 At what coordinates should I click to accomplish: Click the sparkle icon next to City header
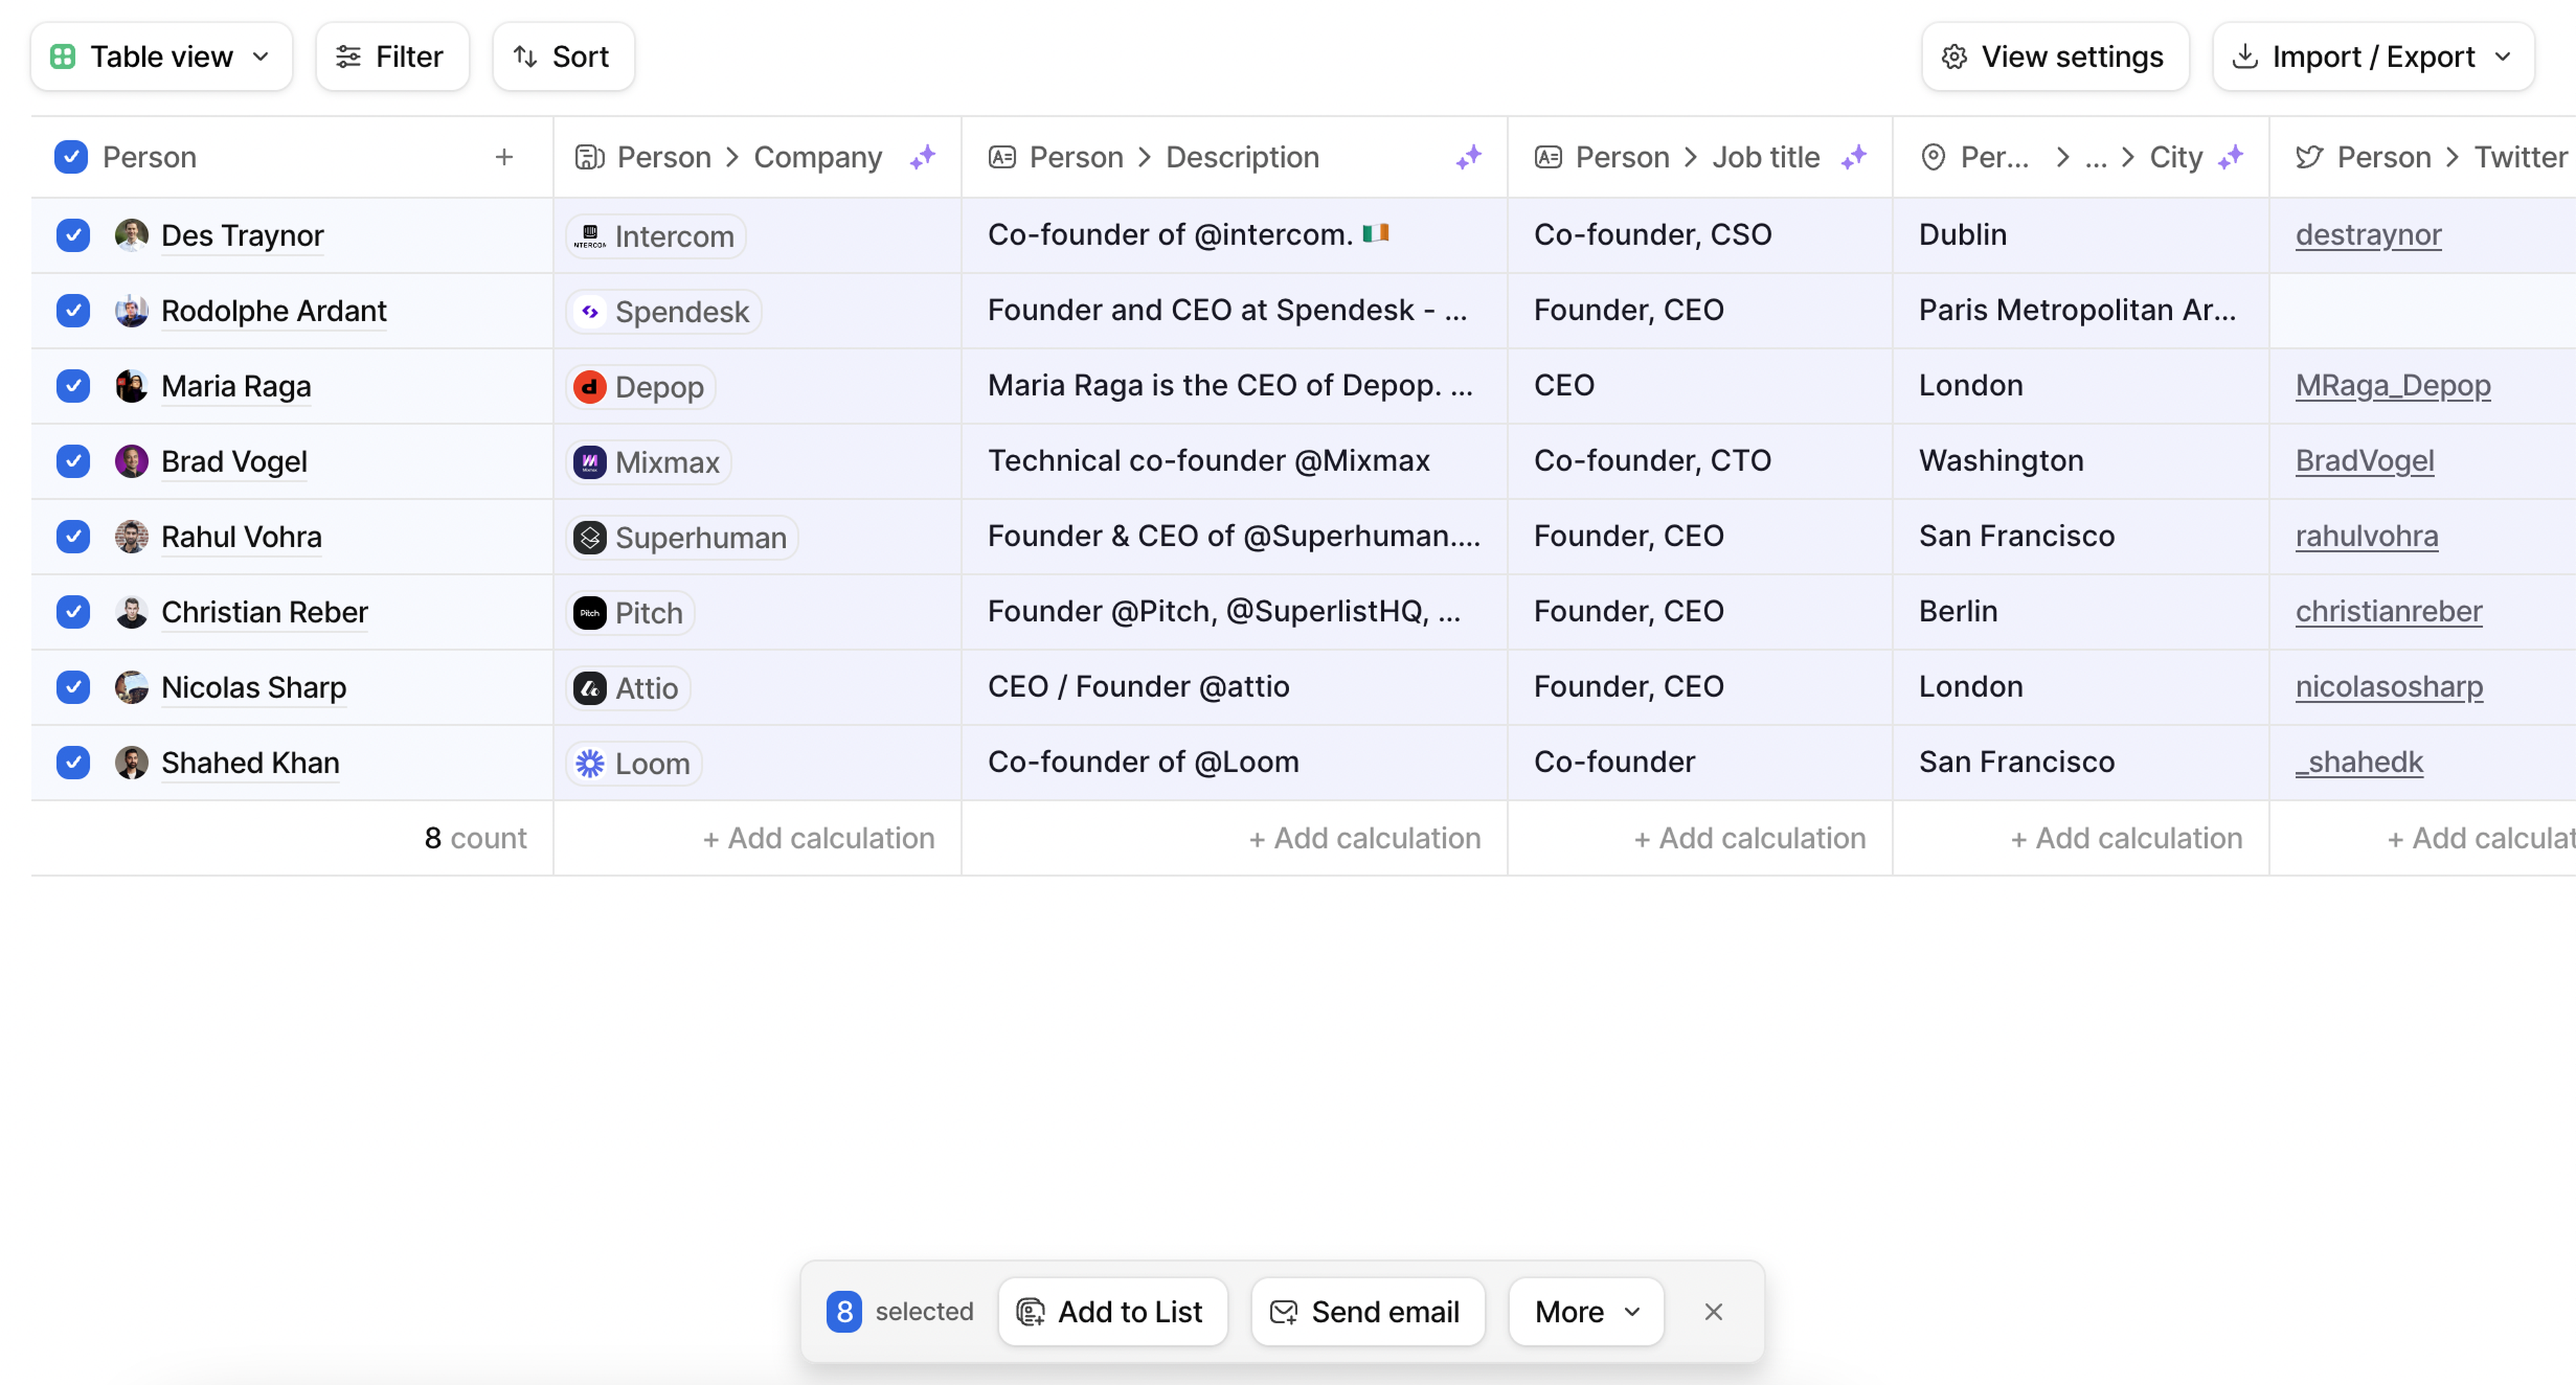[x=2230, y=157]
